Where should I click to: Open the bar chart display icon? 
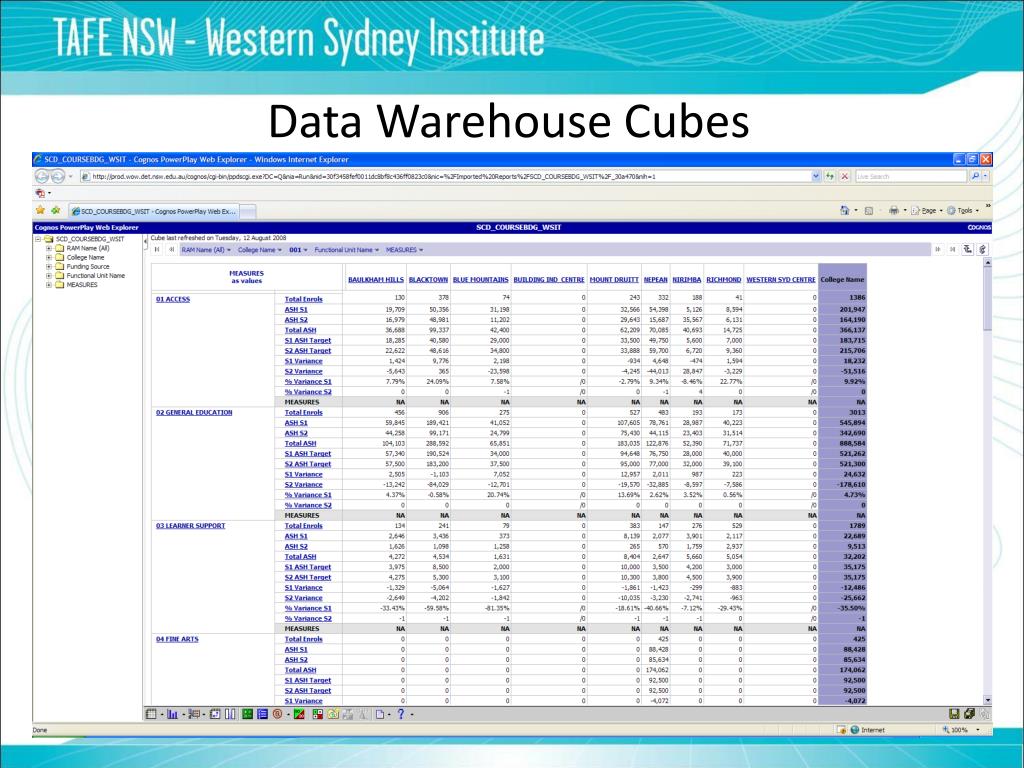172,714
